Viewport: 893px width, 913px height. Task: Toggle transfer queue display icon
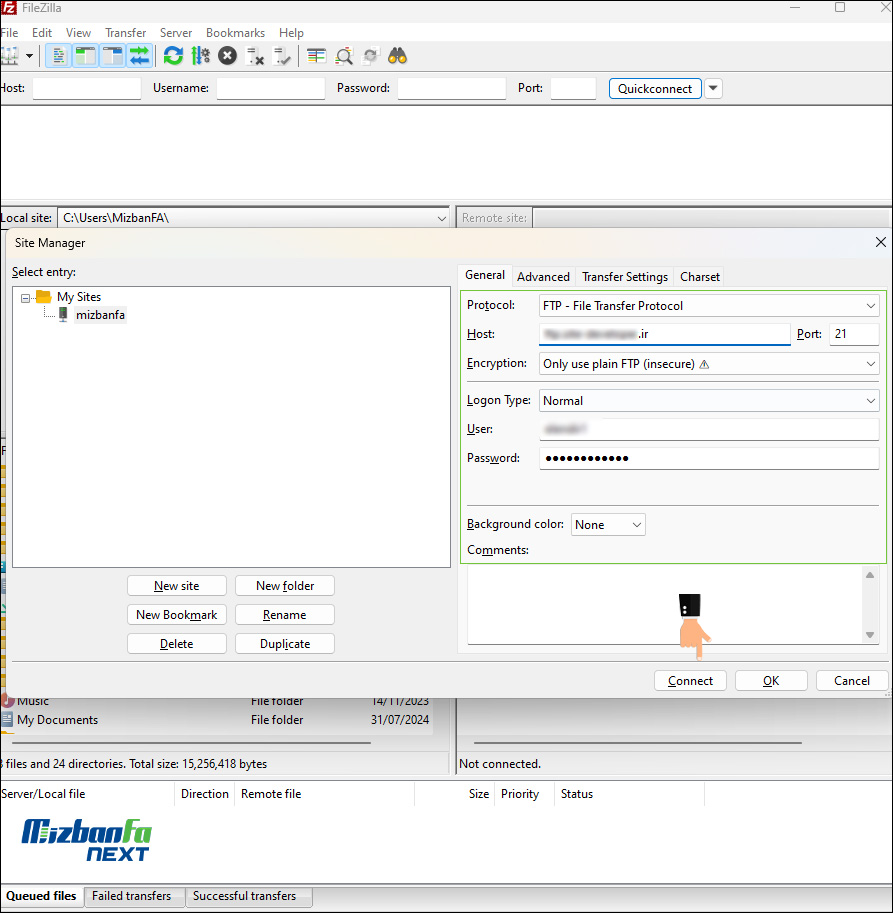140,56
